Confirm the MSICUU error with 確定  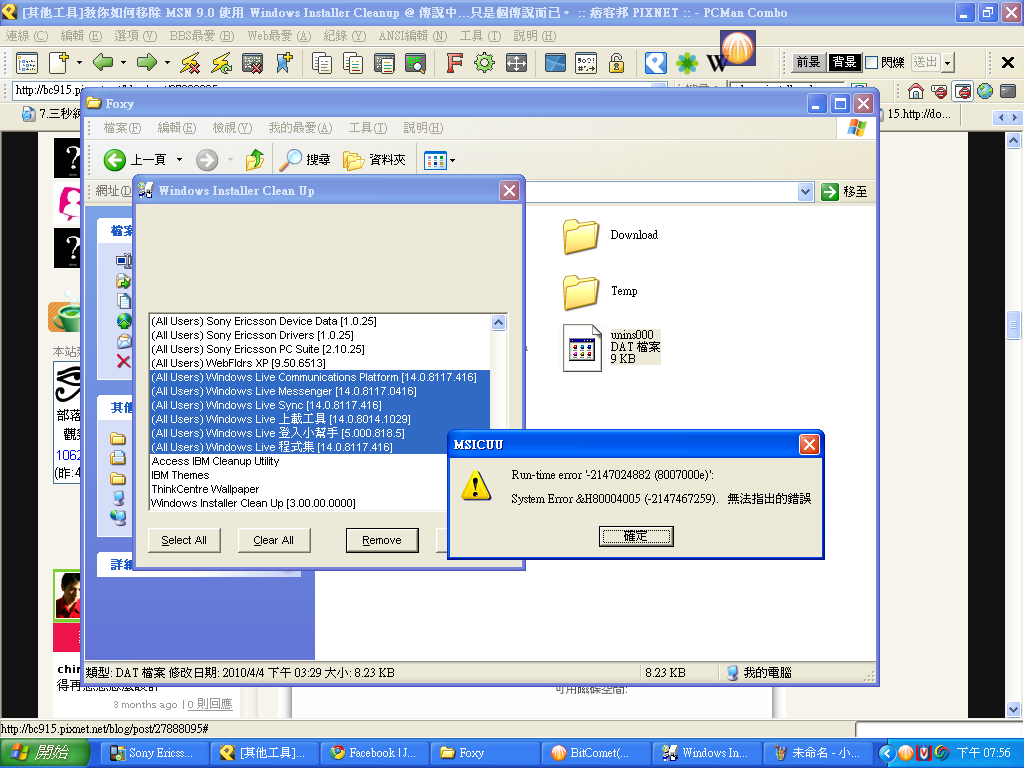pyautogui.click(x=636, y=536)
